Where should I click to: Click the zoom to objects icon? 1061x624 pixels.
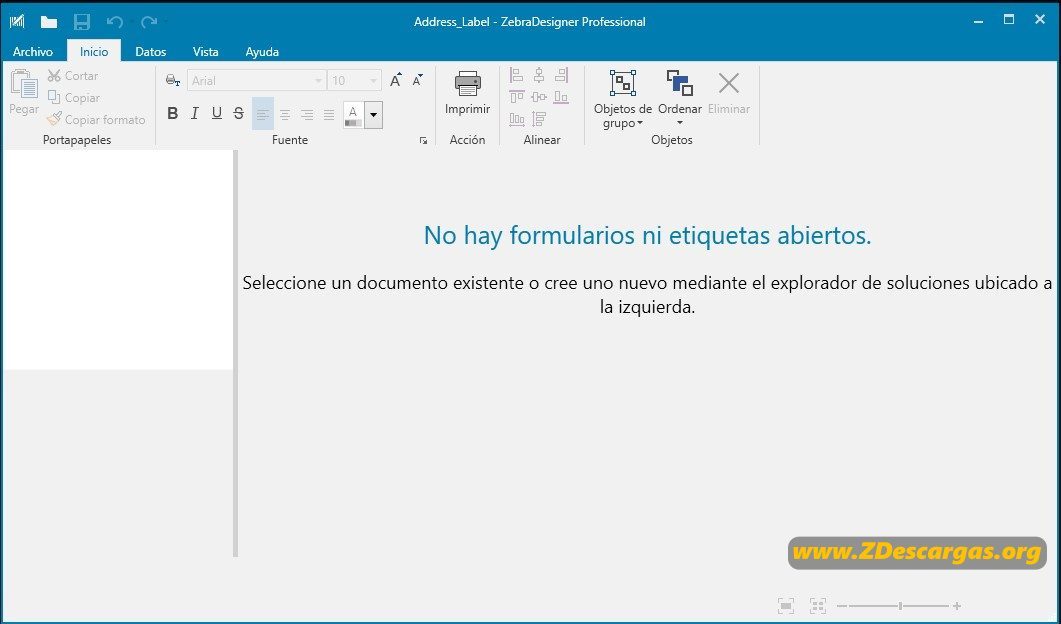(x=818, y=606)
